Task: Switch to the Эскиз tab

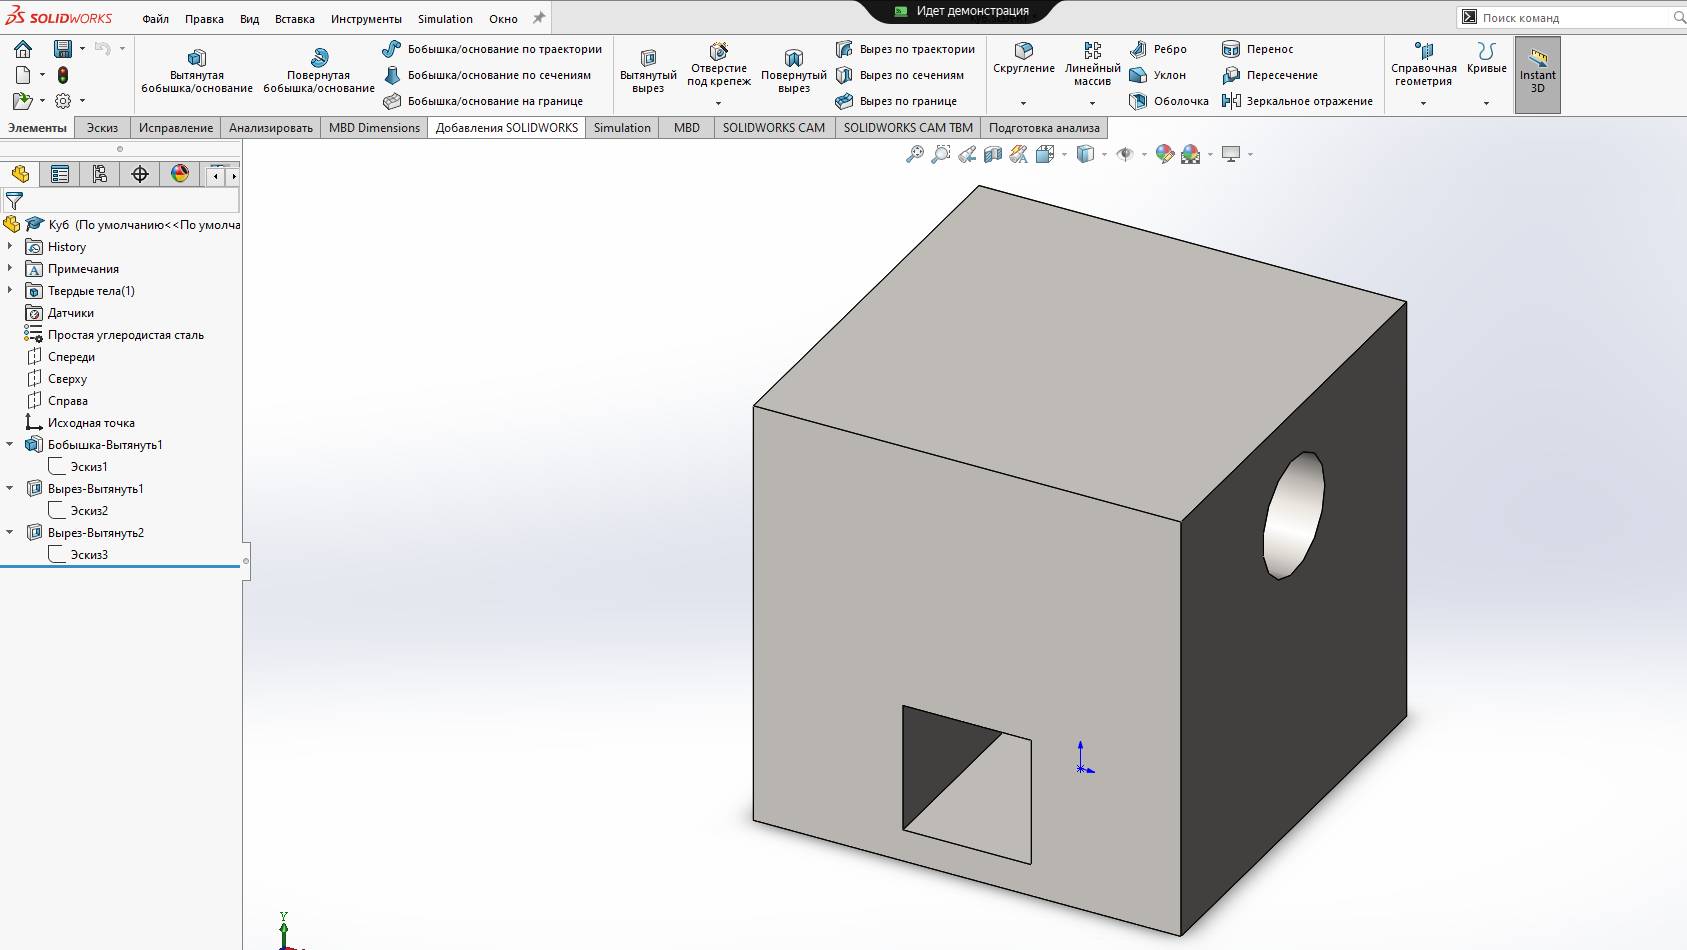Action: [102, 128]
